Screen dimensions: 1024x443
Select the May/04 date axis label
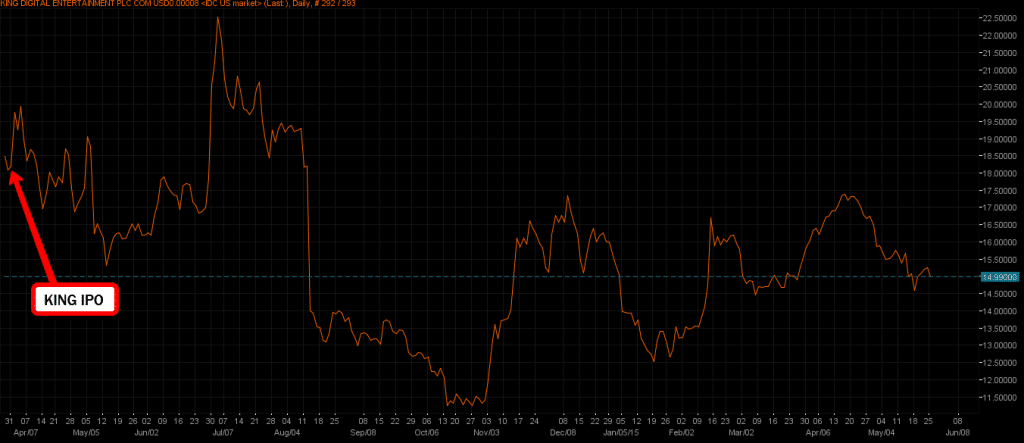[x=880, y=433]
